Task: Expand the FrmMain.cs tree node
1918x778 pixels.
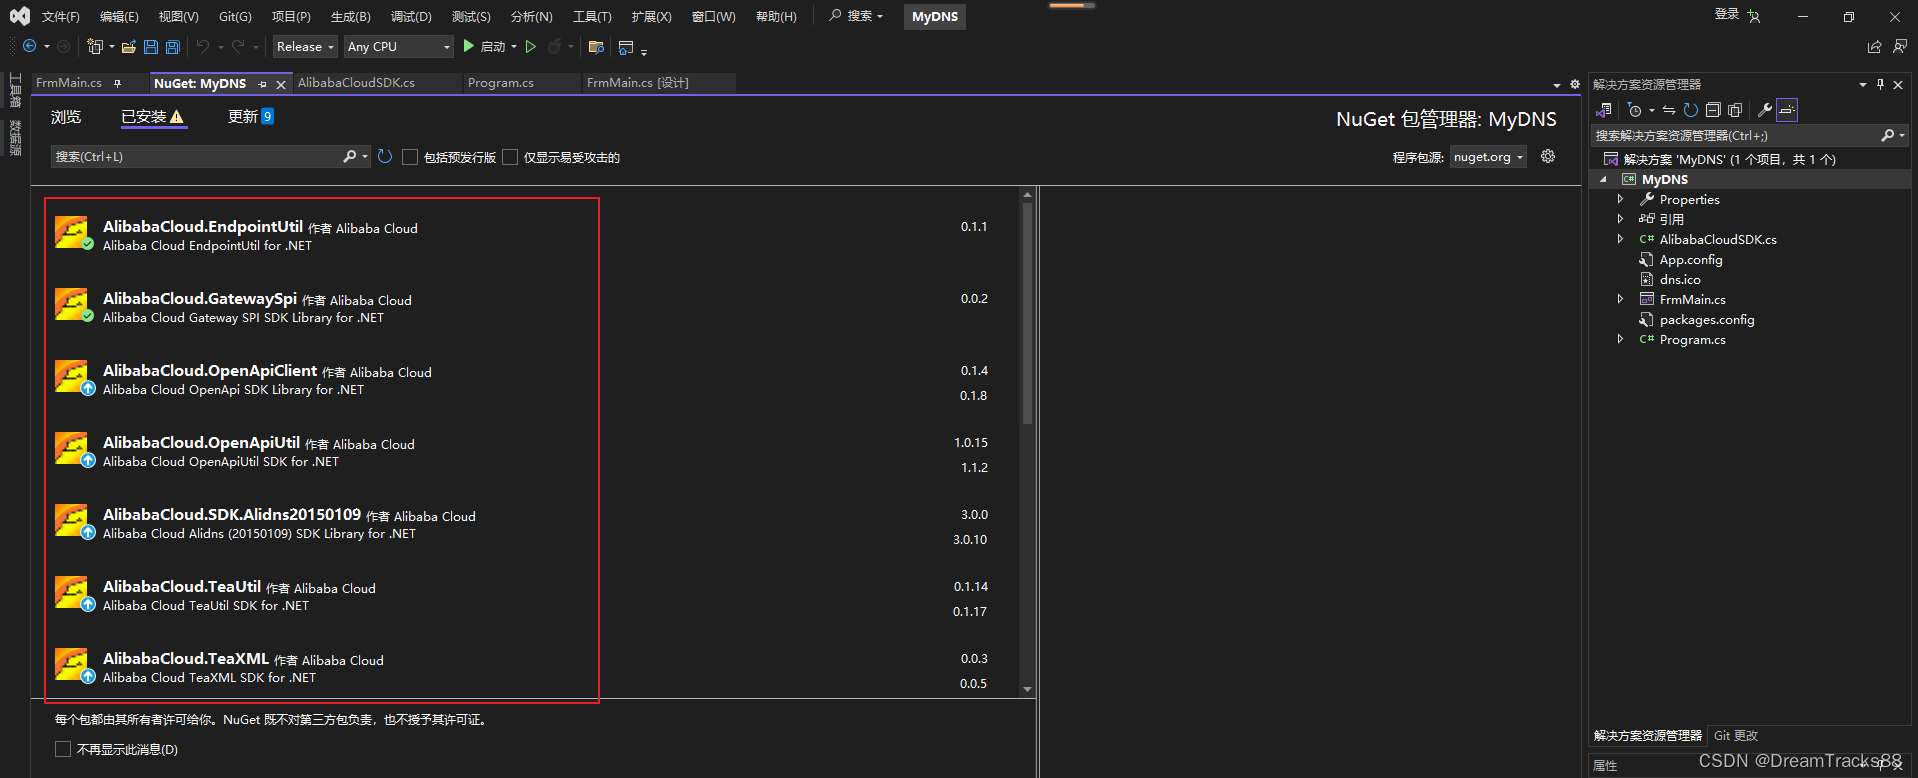Action: 1620,298
